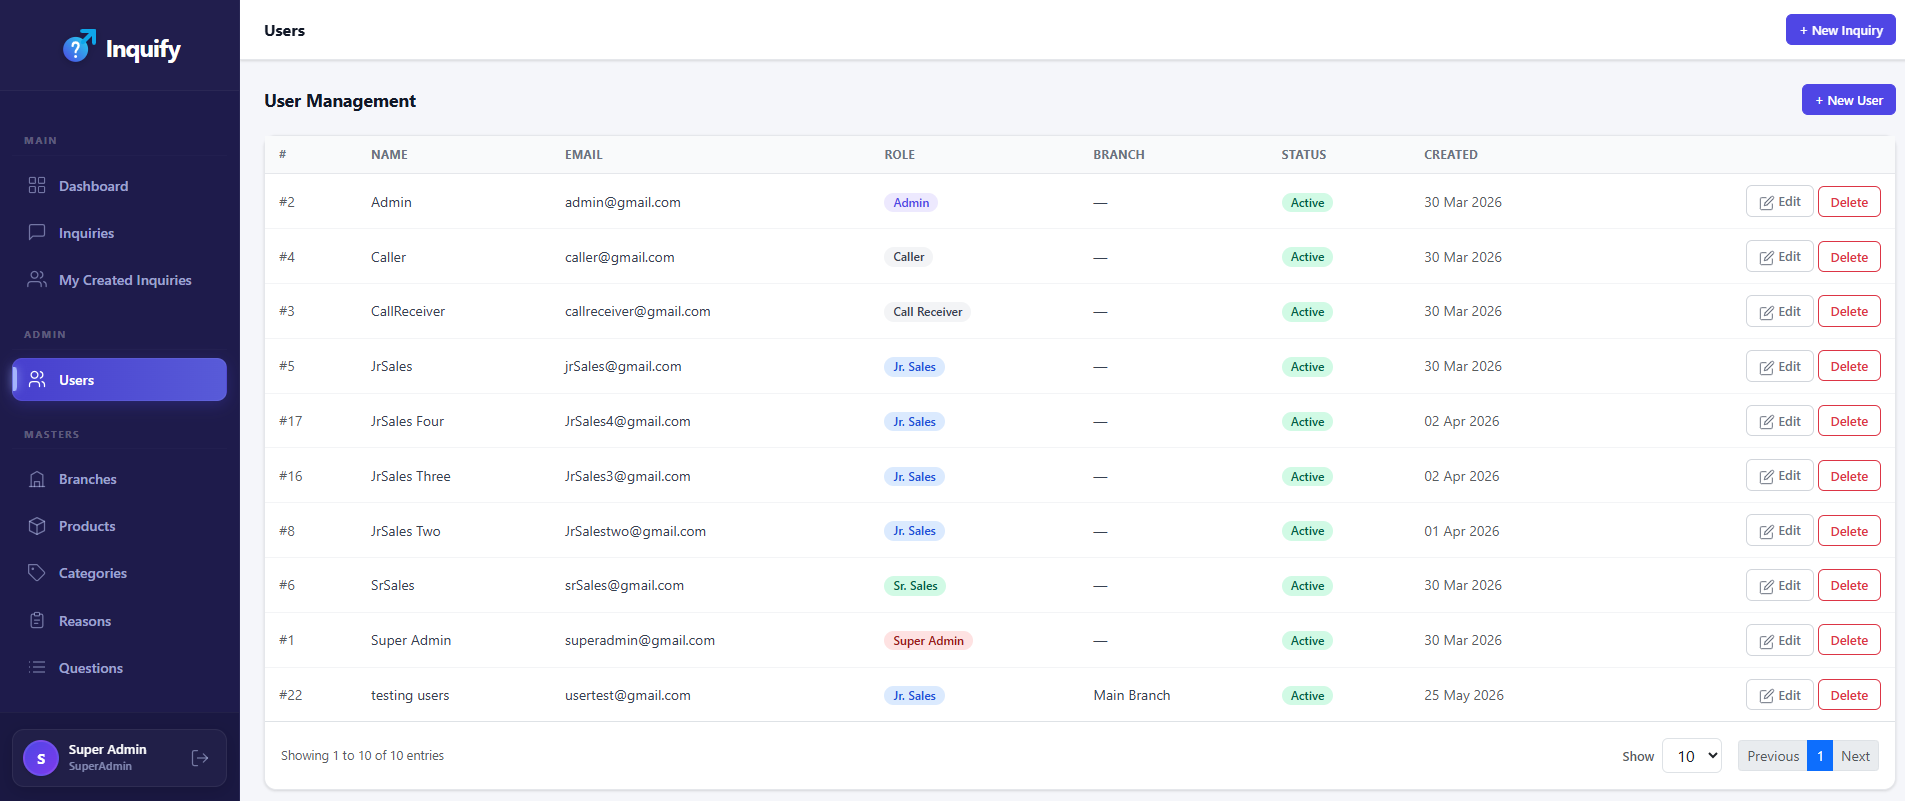Delete the Caller user
This screenshot has width=1905, height=801.
click(x=1849, y=257)
